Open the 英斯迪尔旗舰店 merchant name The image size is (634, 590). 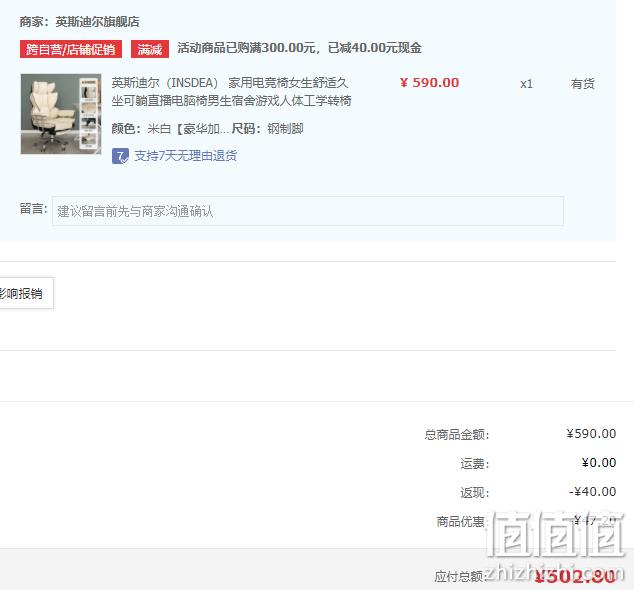(x=97, y=22)
